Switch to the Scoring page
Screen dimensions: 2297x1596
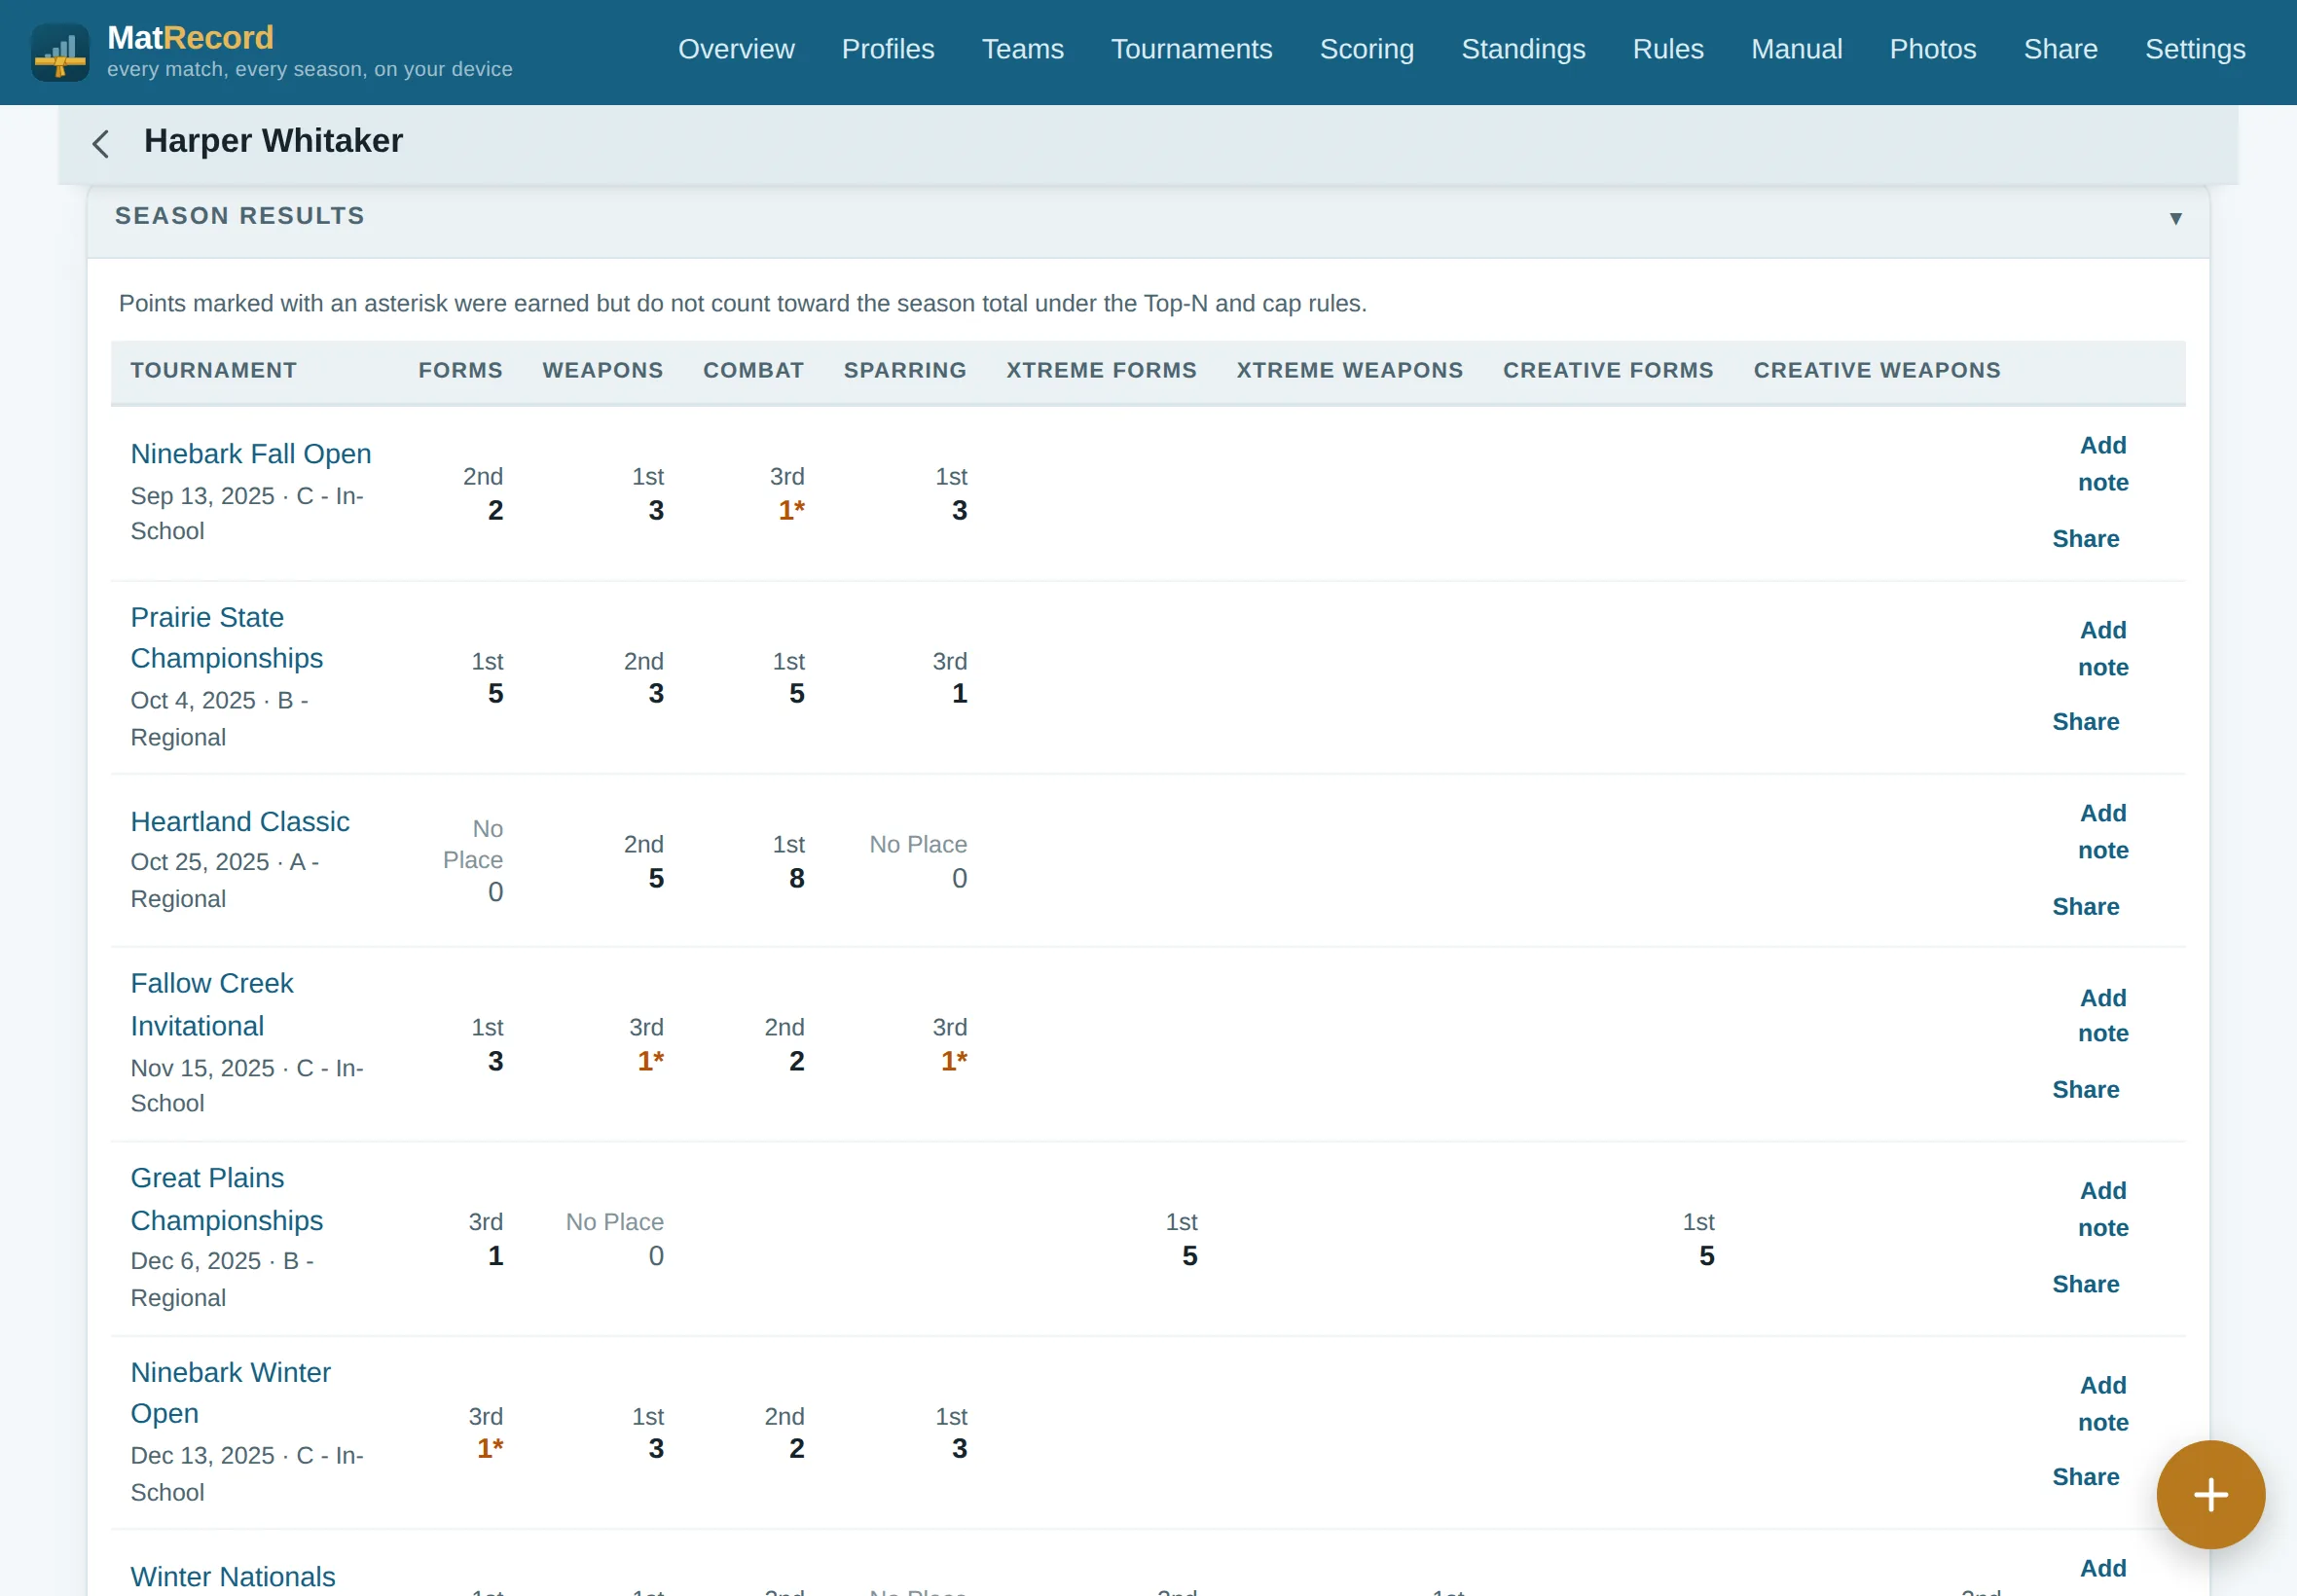[1366, 49]
